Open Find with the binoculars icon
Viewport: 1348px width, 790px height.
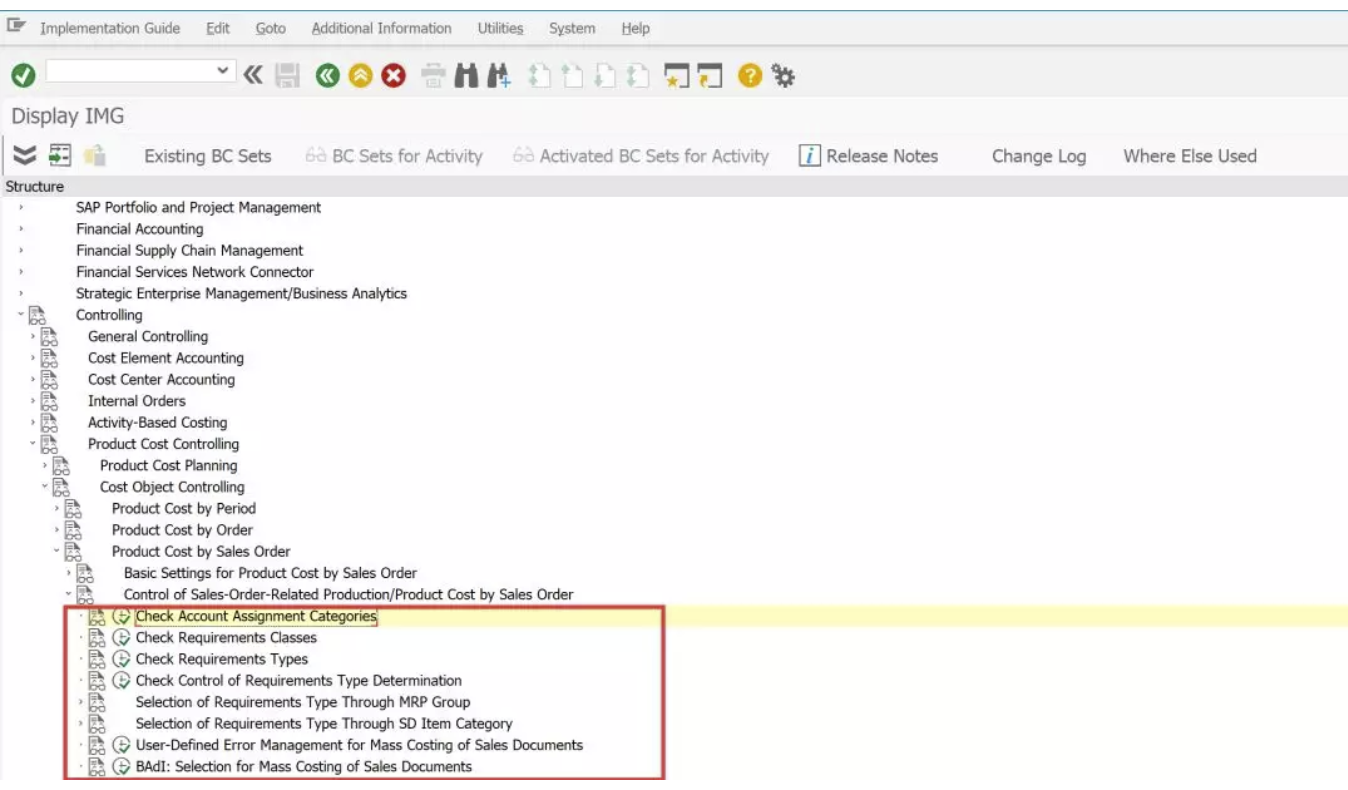467,76
